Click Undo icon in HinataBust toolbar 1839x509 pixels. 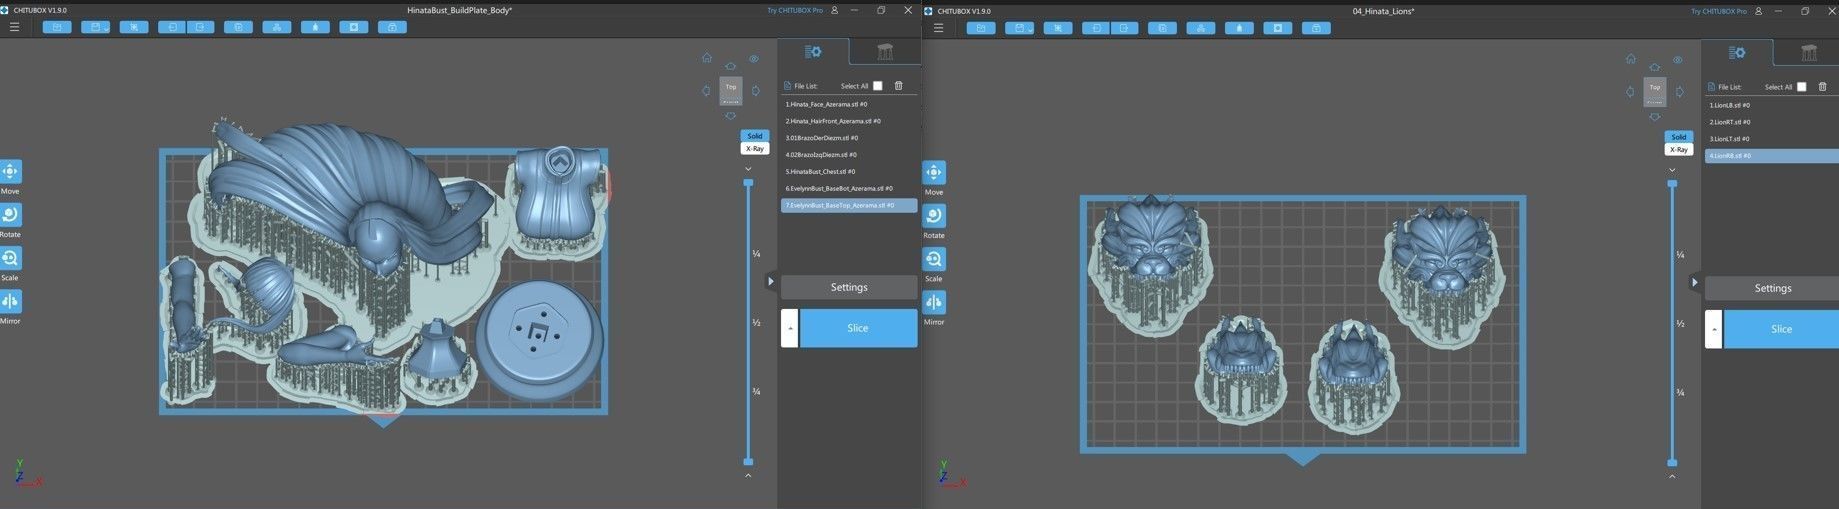pos(173,27)
